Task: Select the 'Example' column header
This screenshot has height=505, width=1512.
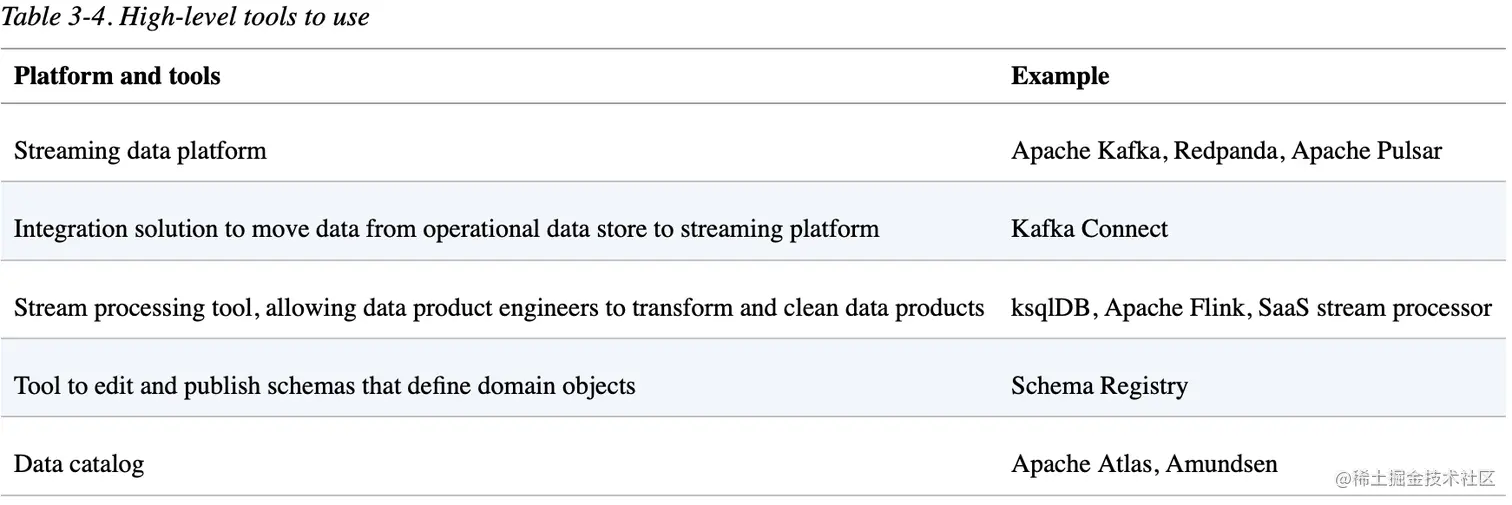Action: pos(1060,76)
